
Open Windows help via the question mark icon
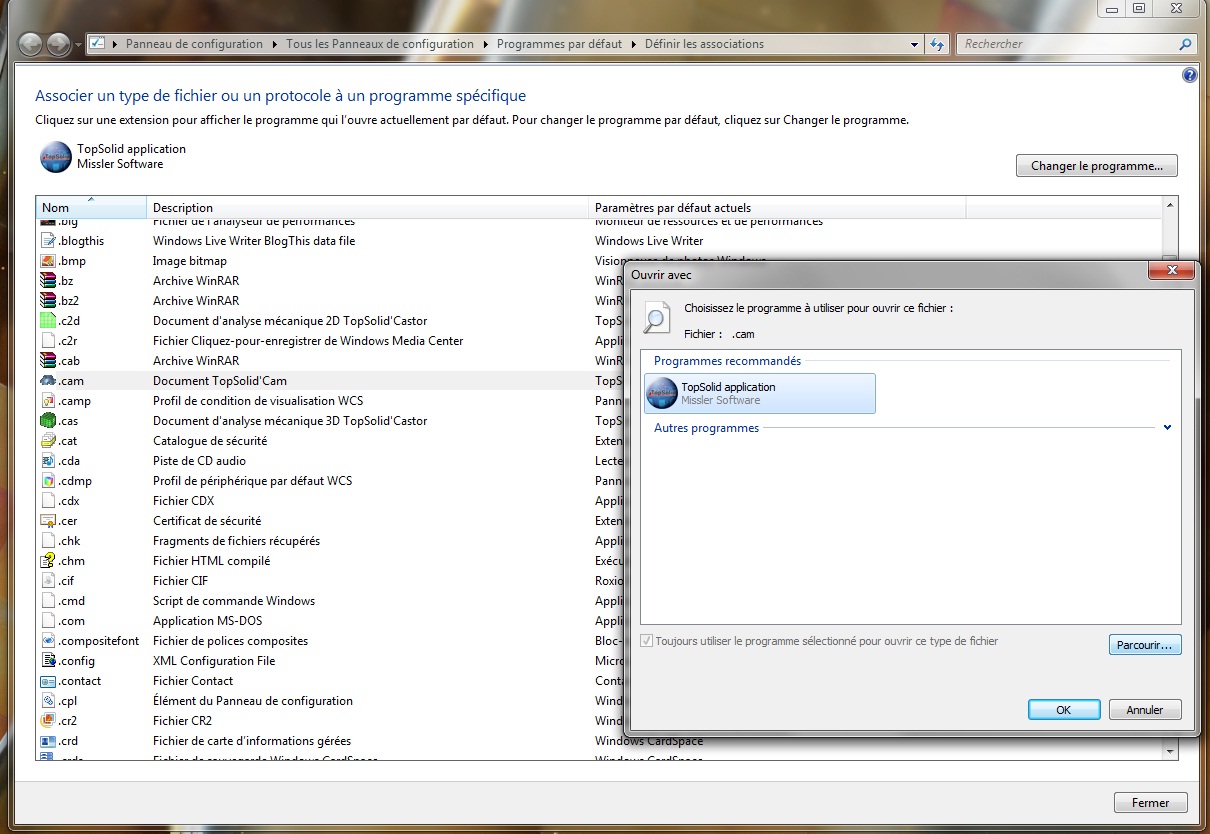1189,75
